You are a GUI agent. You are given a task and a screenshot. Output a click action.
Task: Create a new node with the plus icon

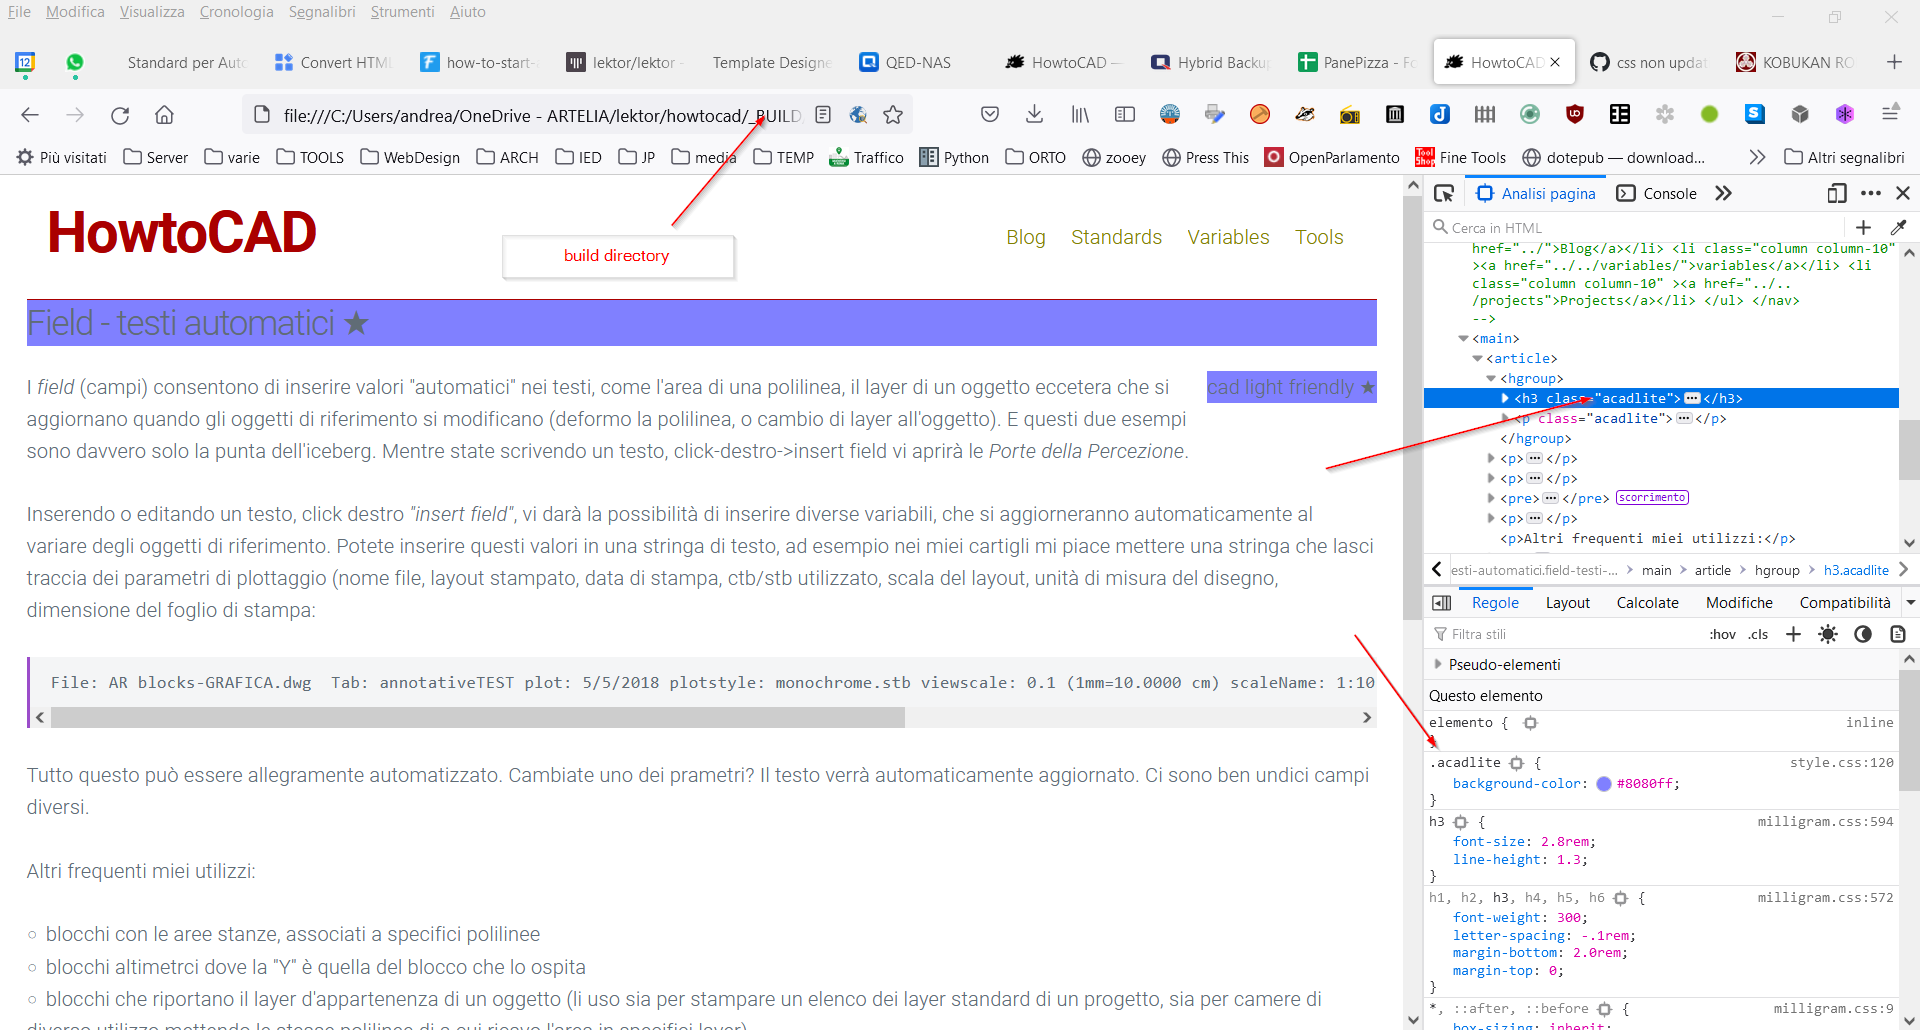[1864, 227]
